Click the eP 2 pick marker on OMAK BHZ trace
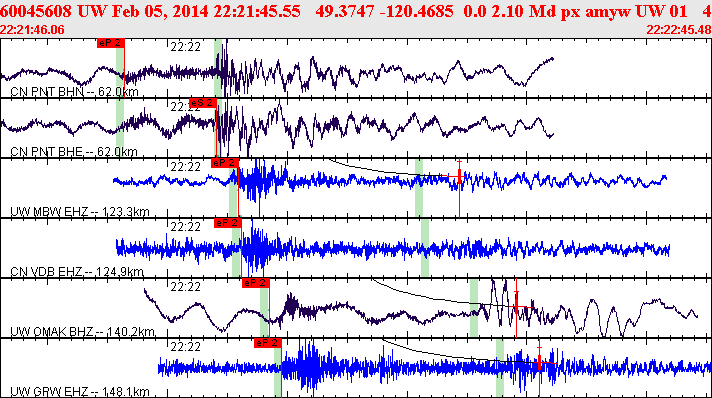Screen dimensions: 712x398 coord(256,283)
